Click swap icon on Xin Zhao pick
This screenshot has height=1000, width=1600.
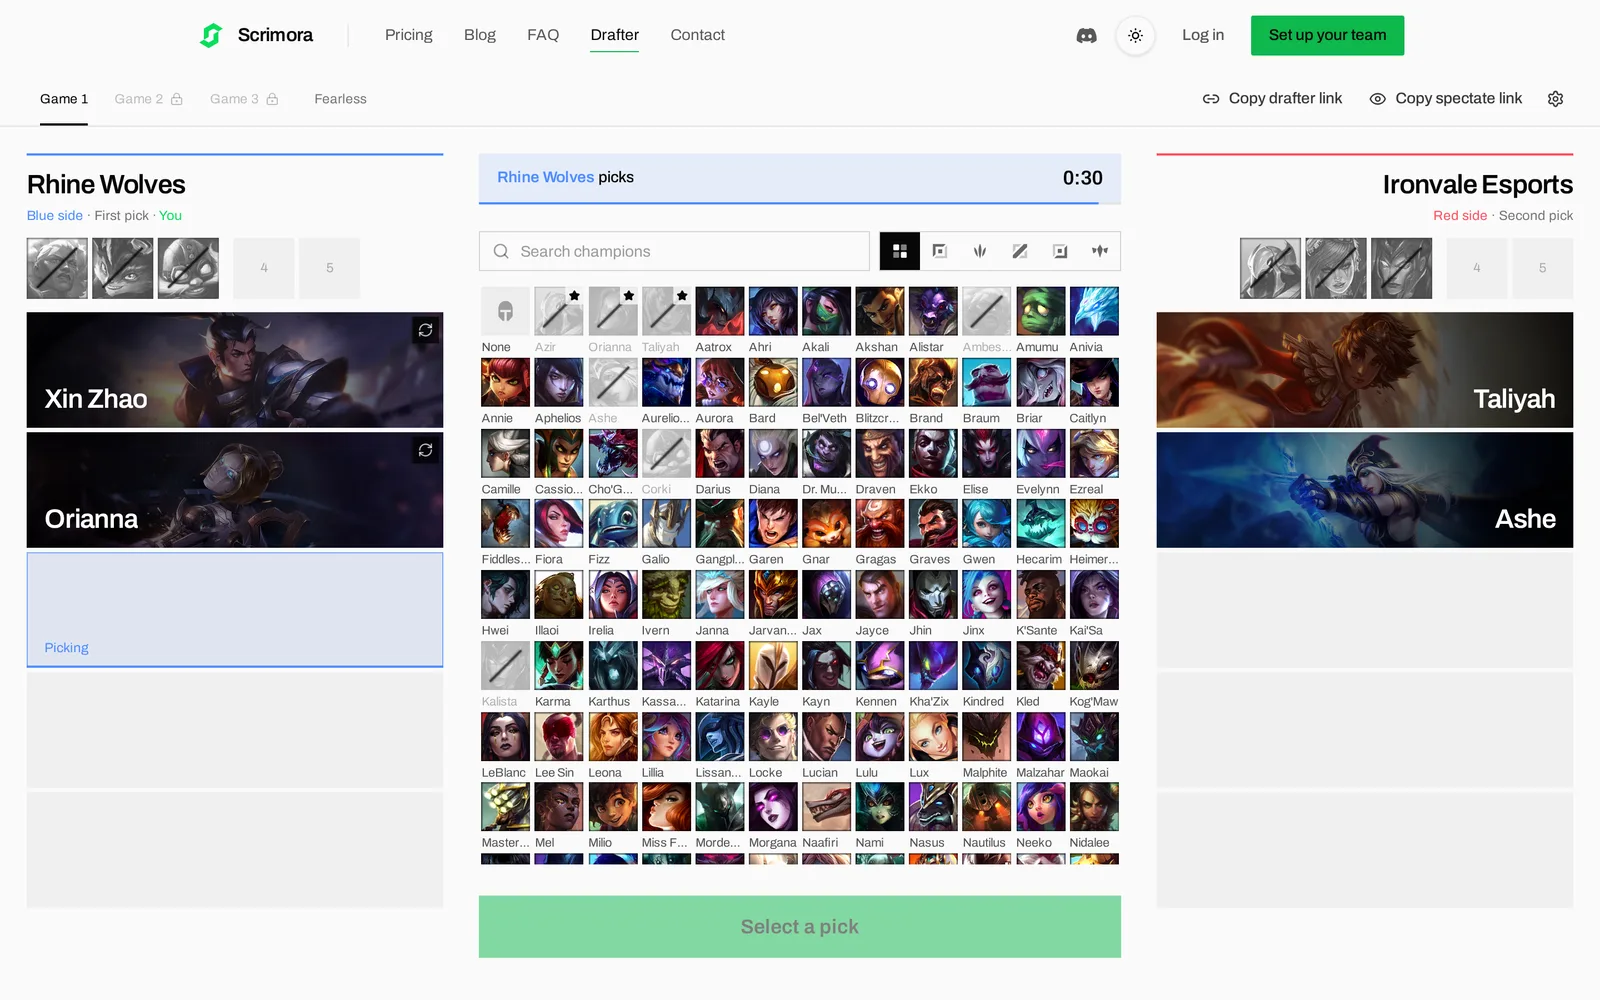click(425, 330)
